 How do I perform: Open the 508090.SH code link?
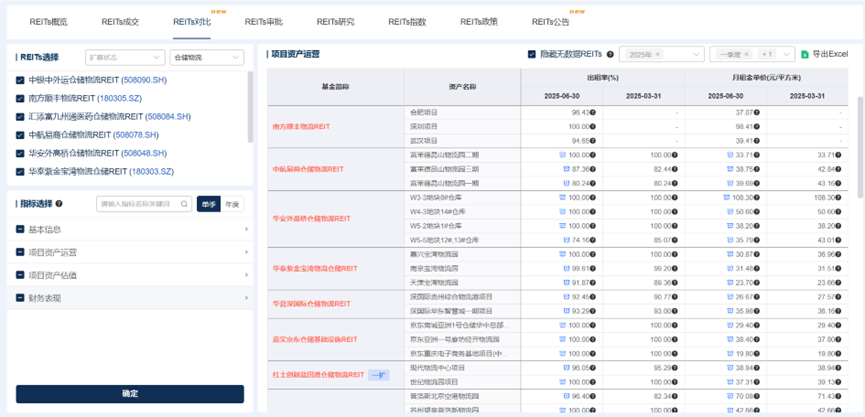[x=144, y=81]
